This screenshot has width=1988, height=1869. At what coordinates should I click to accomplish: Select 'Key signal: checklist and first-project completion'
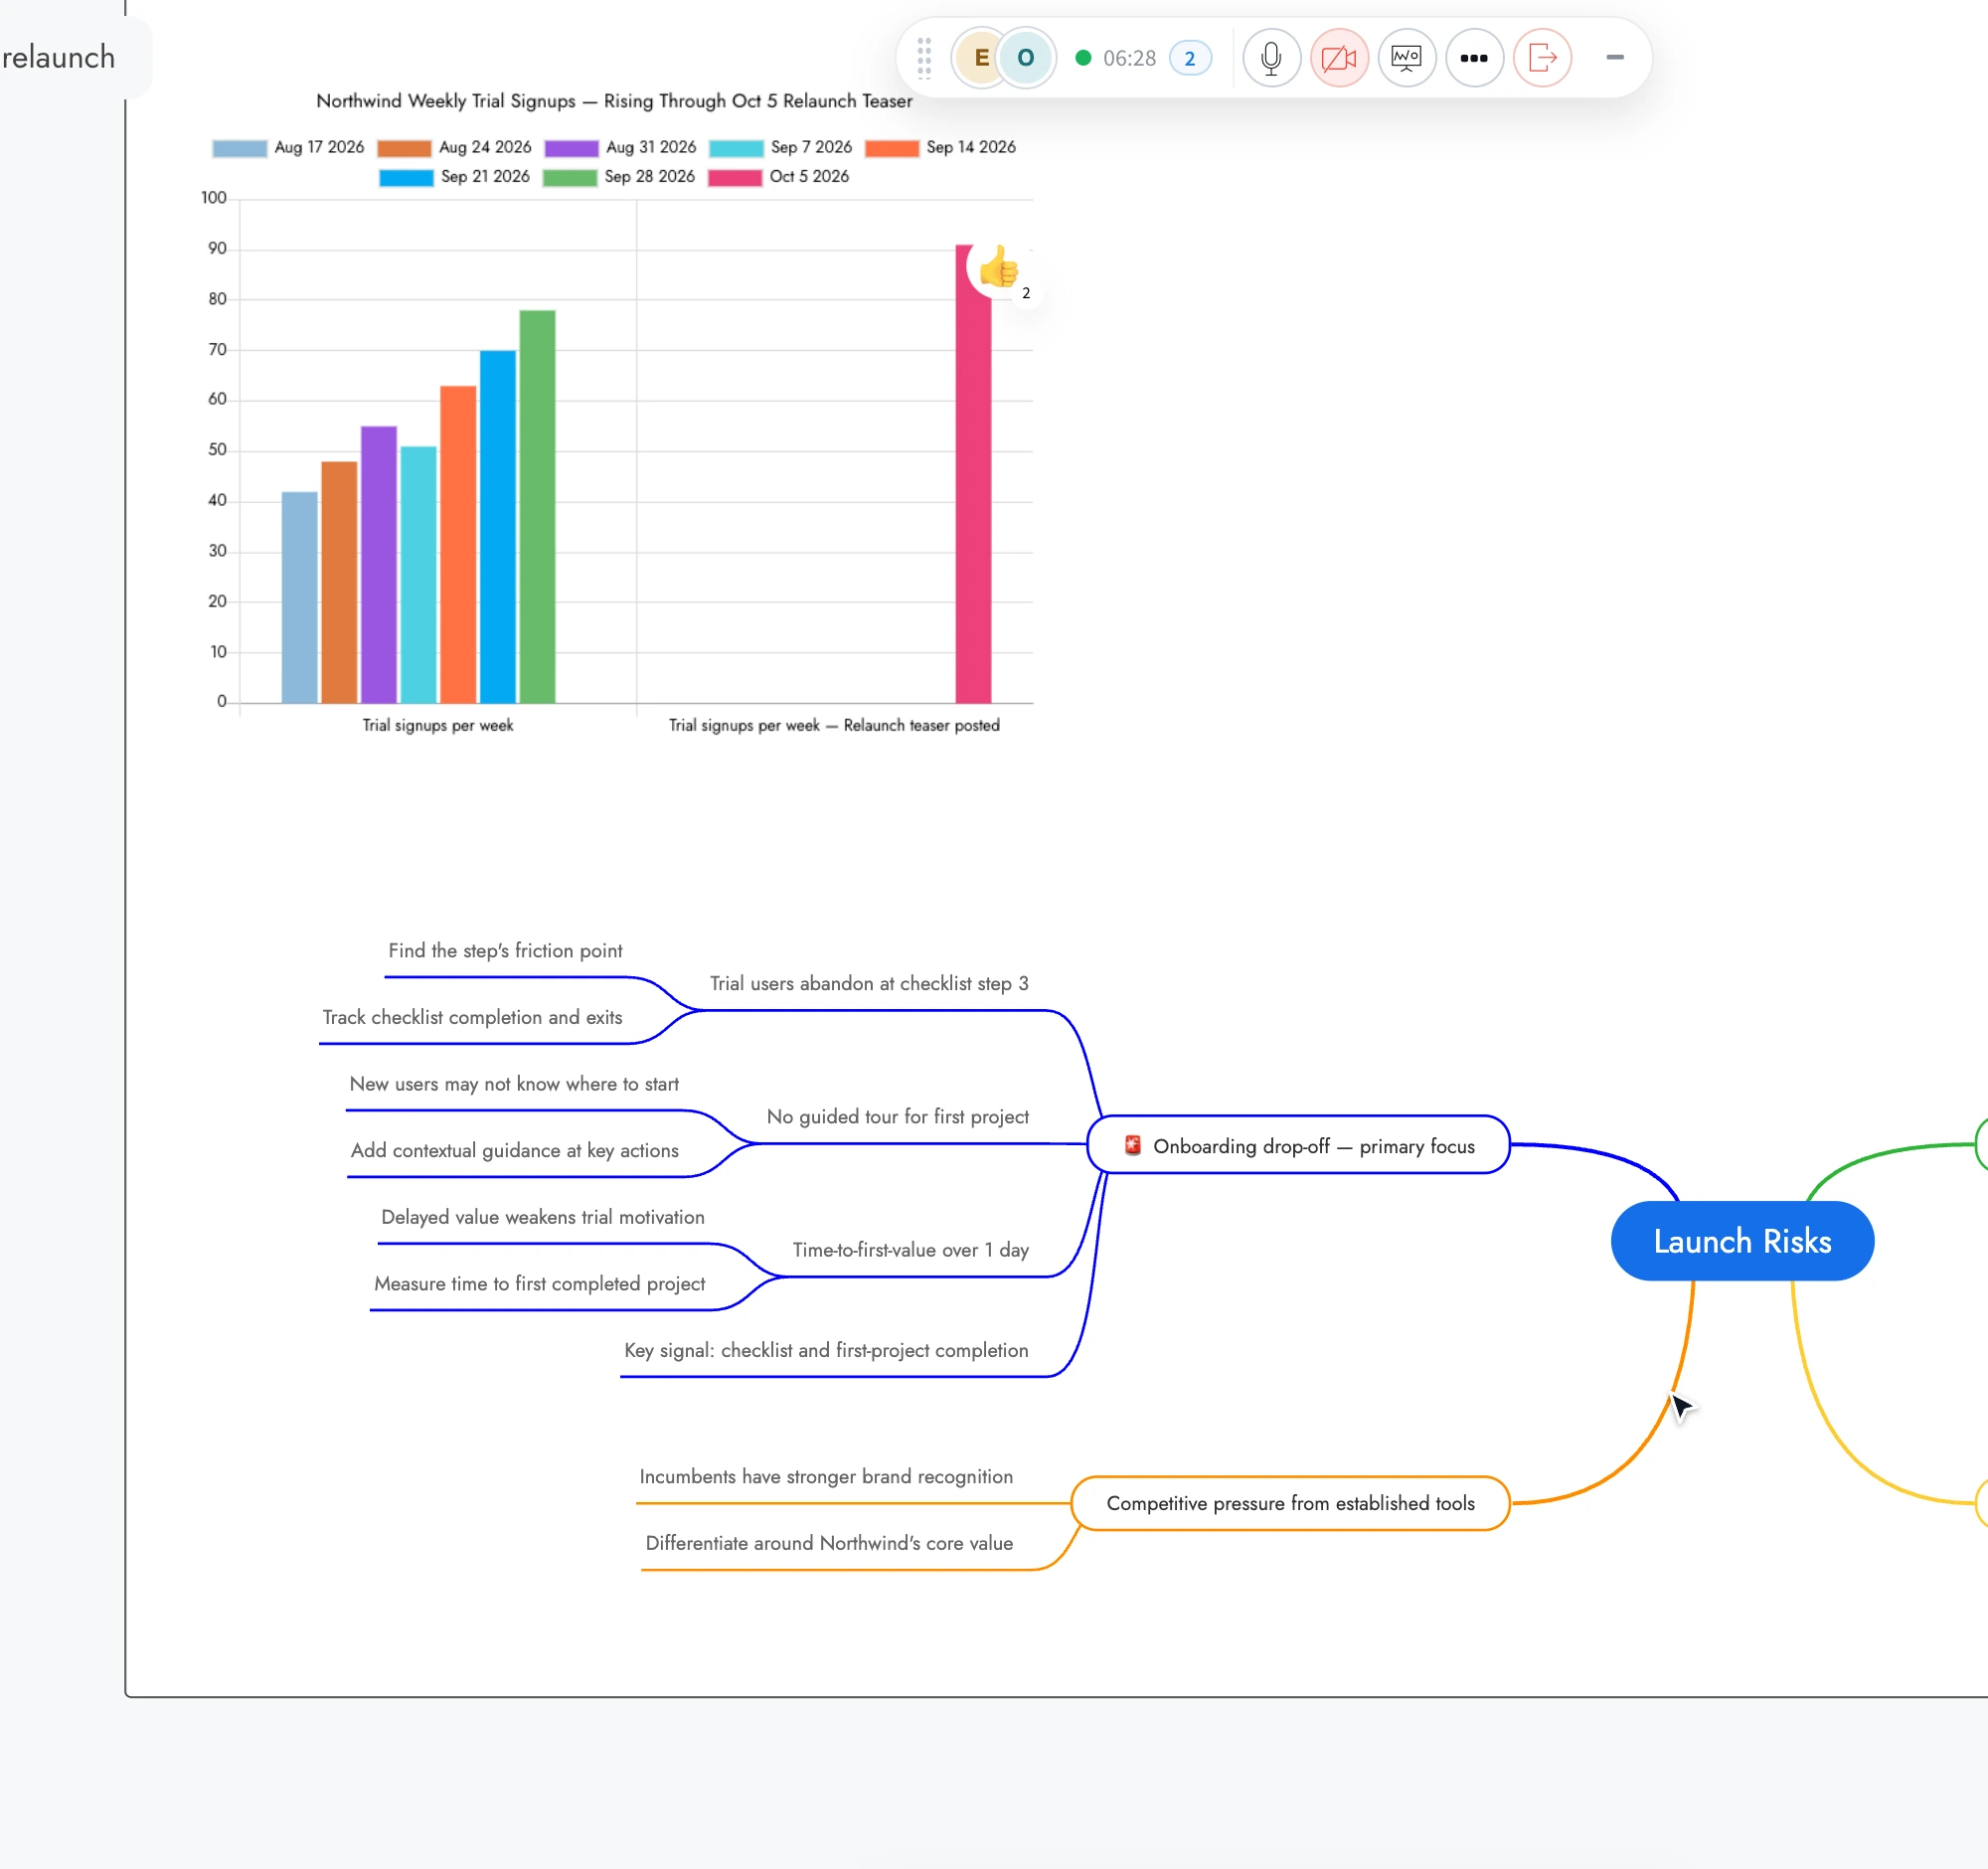point(826,1351)
